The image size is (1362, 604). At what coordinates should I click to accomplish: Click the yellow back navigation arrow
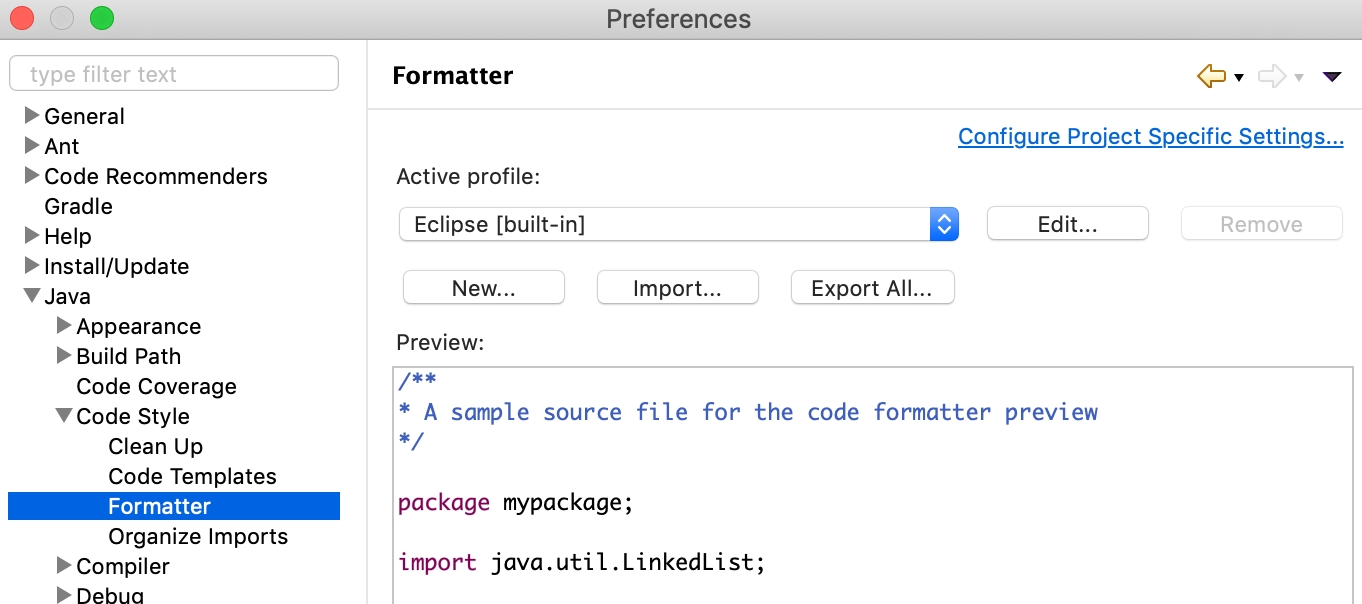point(1211,76)
